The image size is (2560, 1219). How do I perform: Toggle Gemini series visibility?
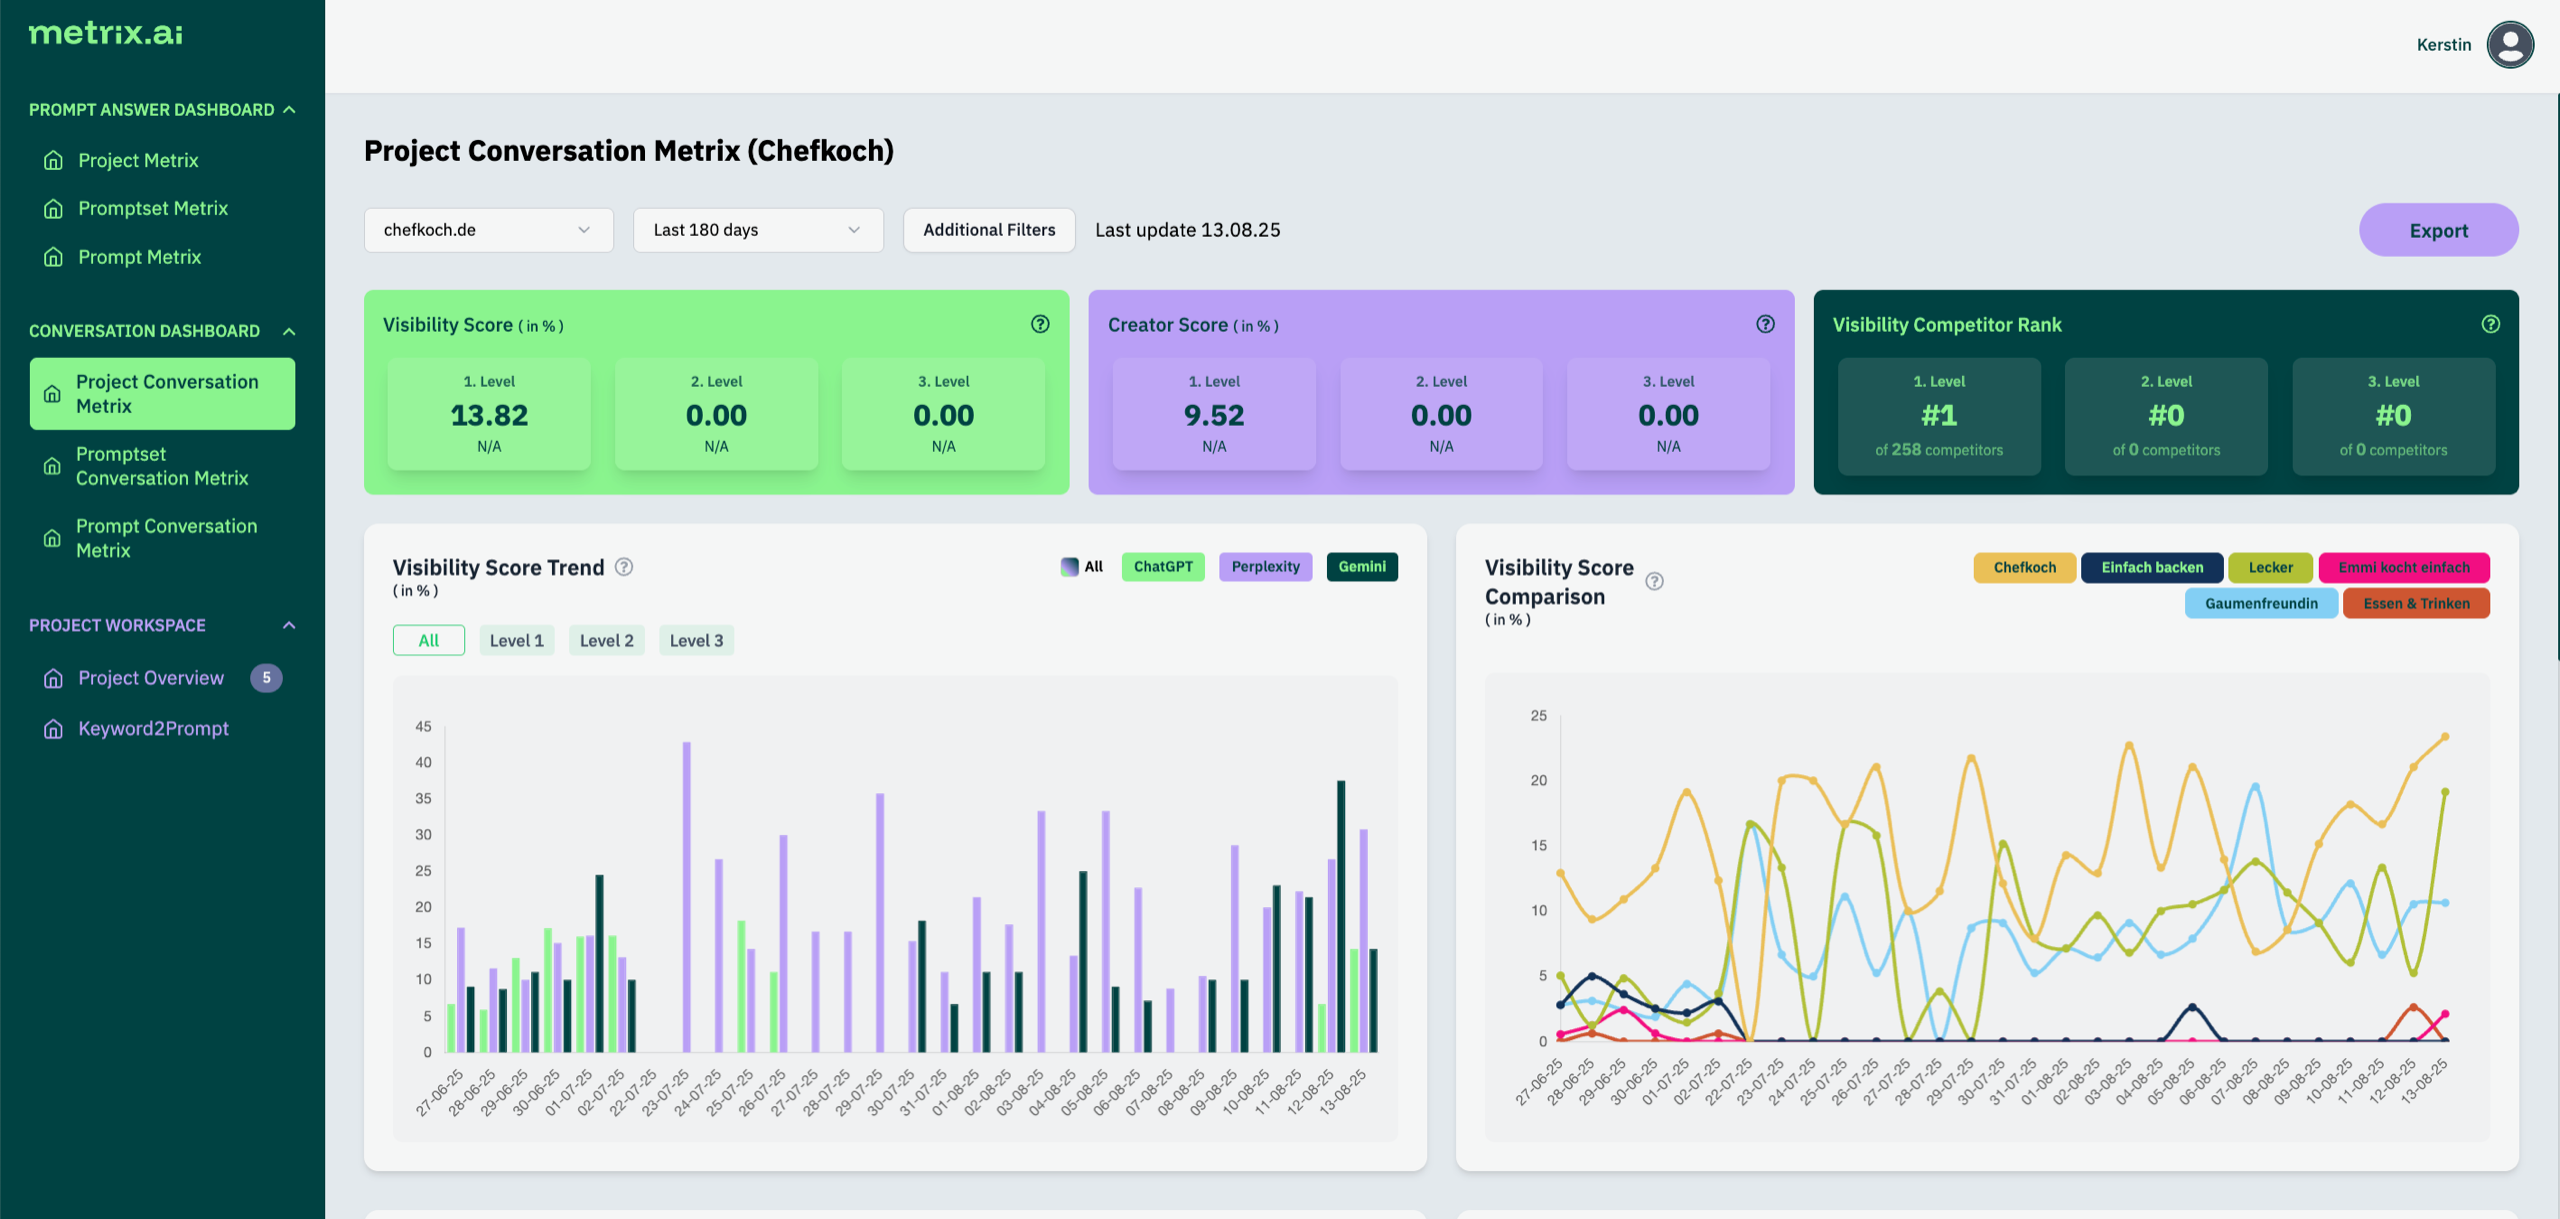tap(1361, 567)
